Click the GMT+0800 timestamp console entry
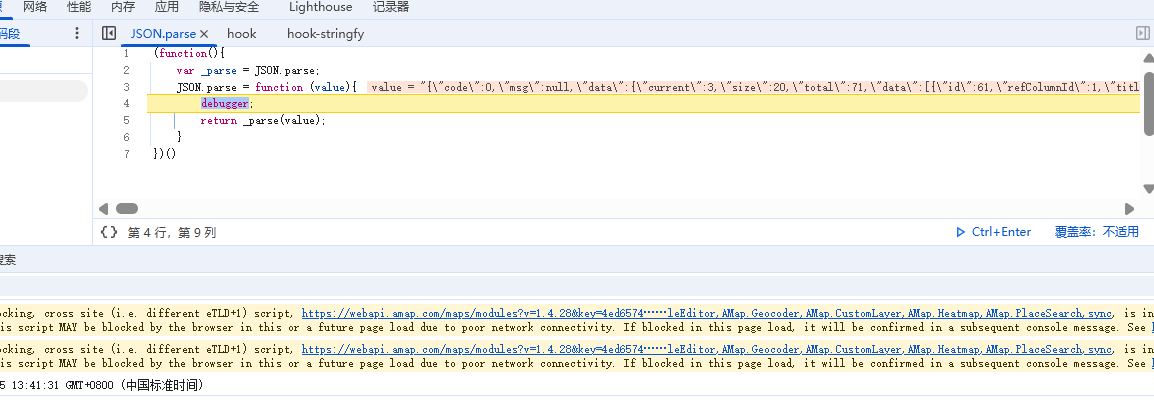 point(102,385)
